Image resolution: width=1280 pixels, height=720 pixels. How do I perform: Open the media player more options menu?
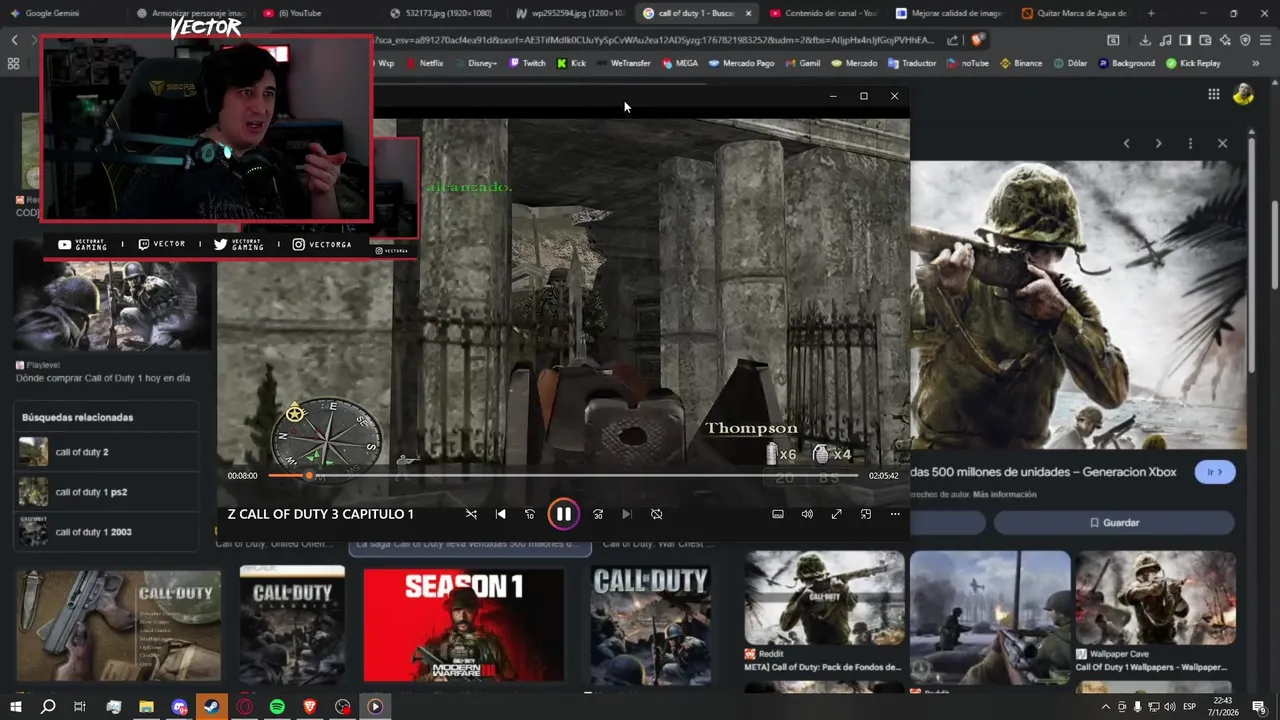(x=895, y=514)
